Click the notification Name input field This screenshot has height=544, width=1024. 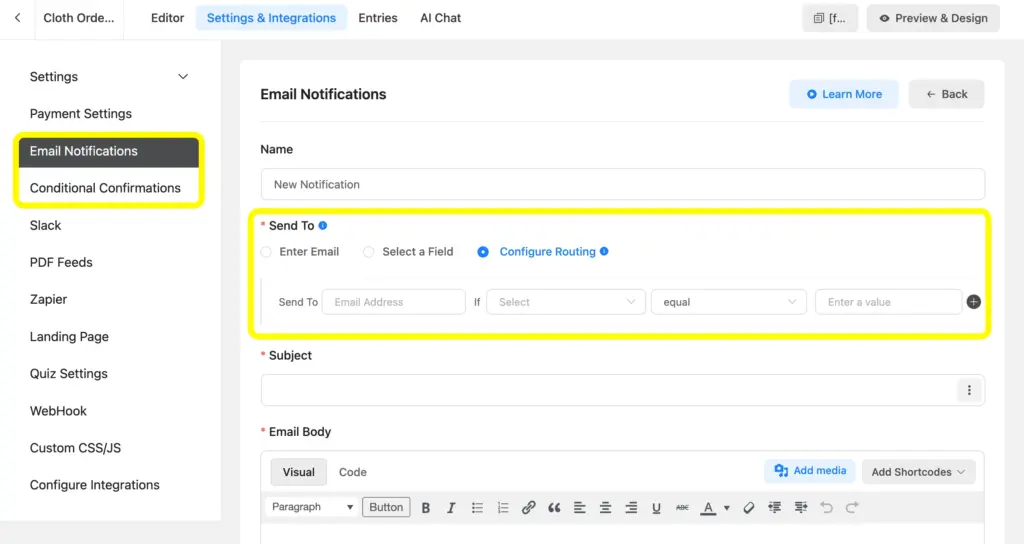[x=622, y=184]
